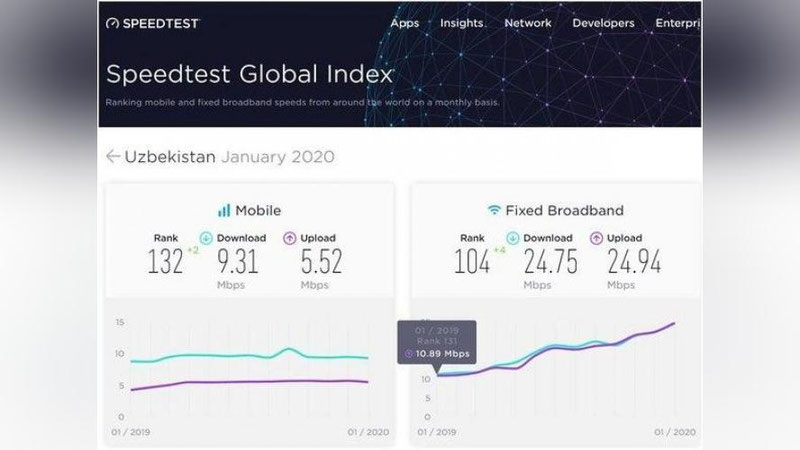
Task: Open the Network menu item
Action: pyautogui.click(x=528, y=23)
